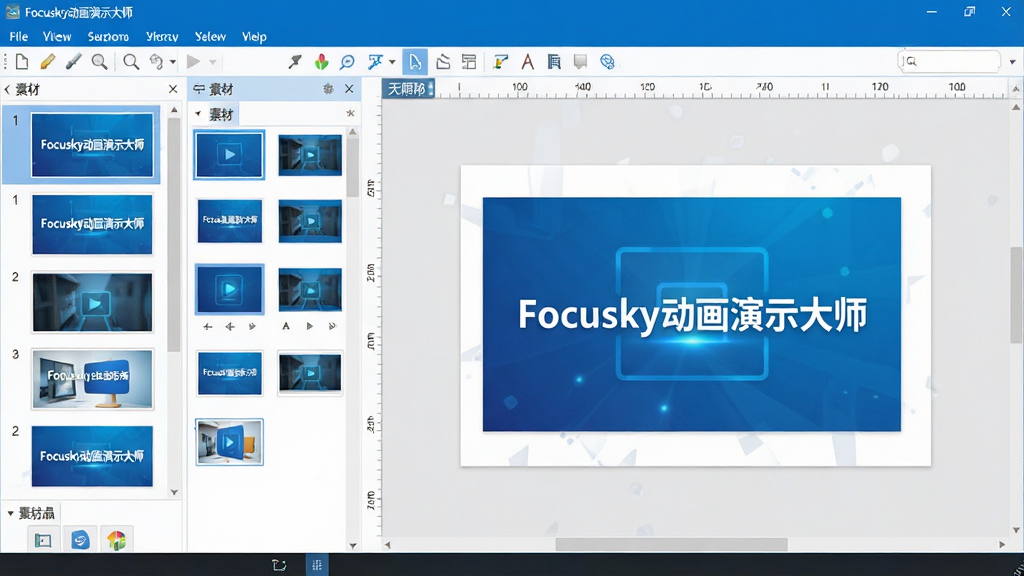Click inside the toolbar search box
Screen dimensions: 1024x576
[949, 61]
